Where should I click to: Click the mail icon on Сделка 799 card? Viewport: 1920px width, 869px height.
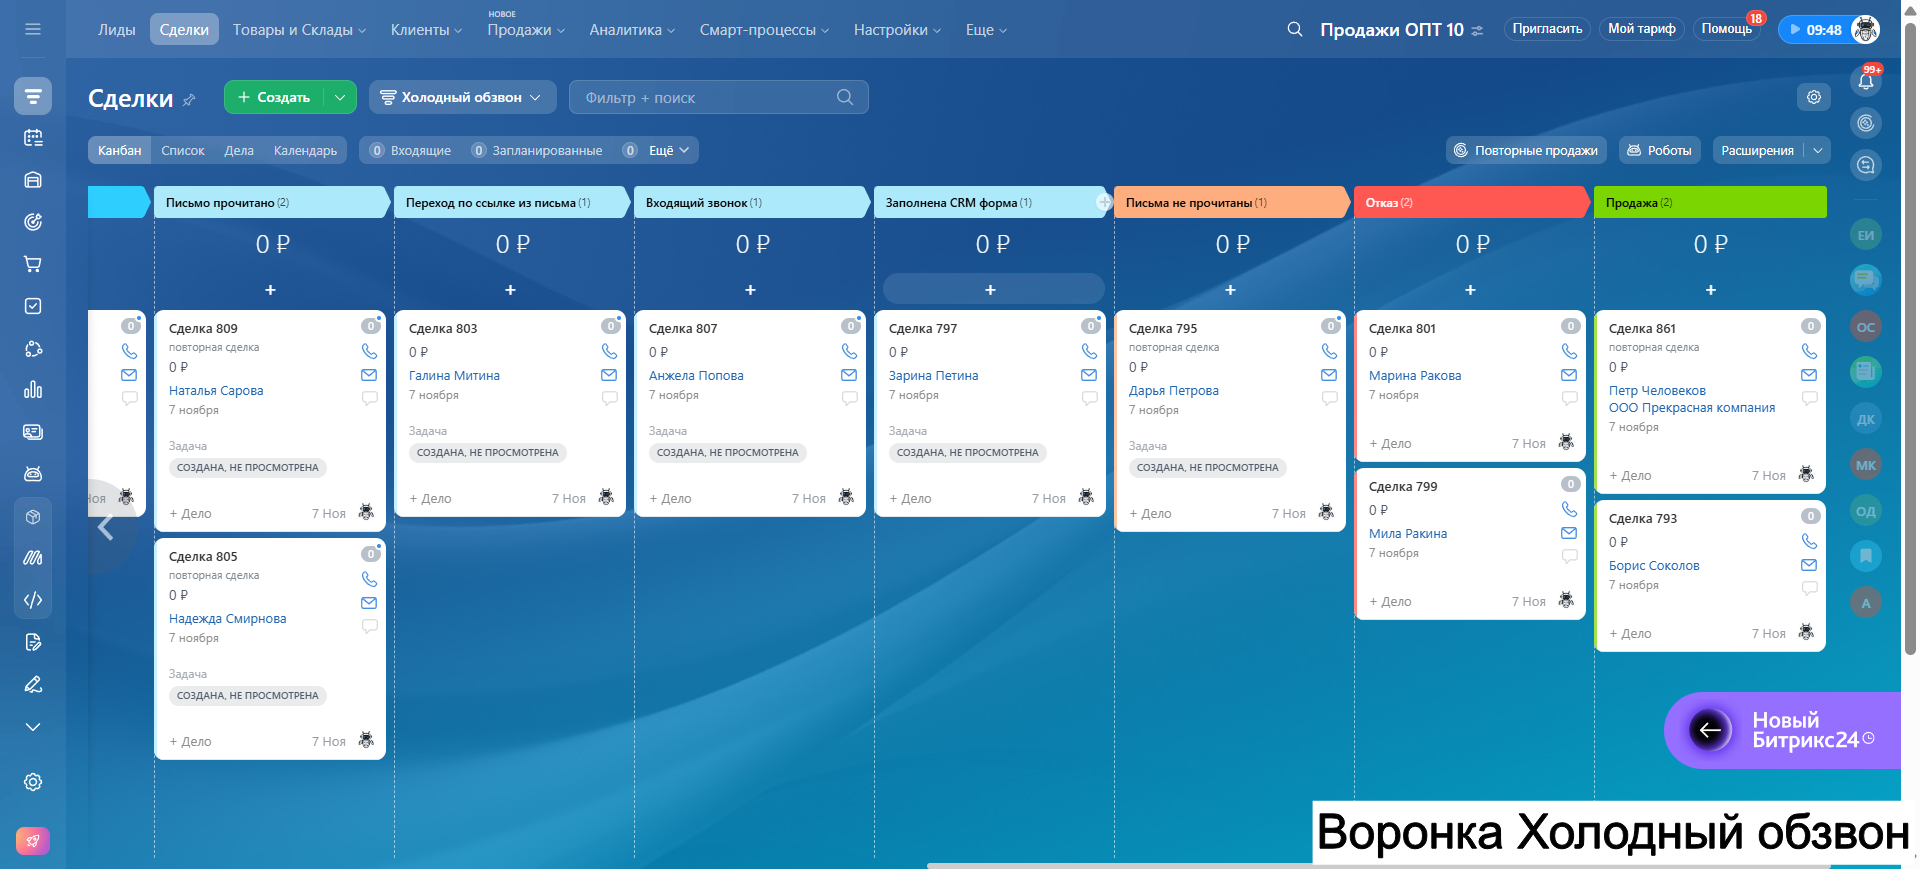coord(1569,533)
